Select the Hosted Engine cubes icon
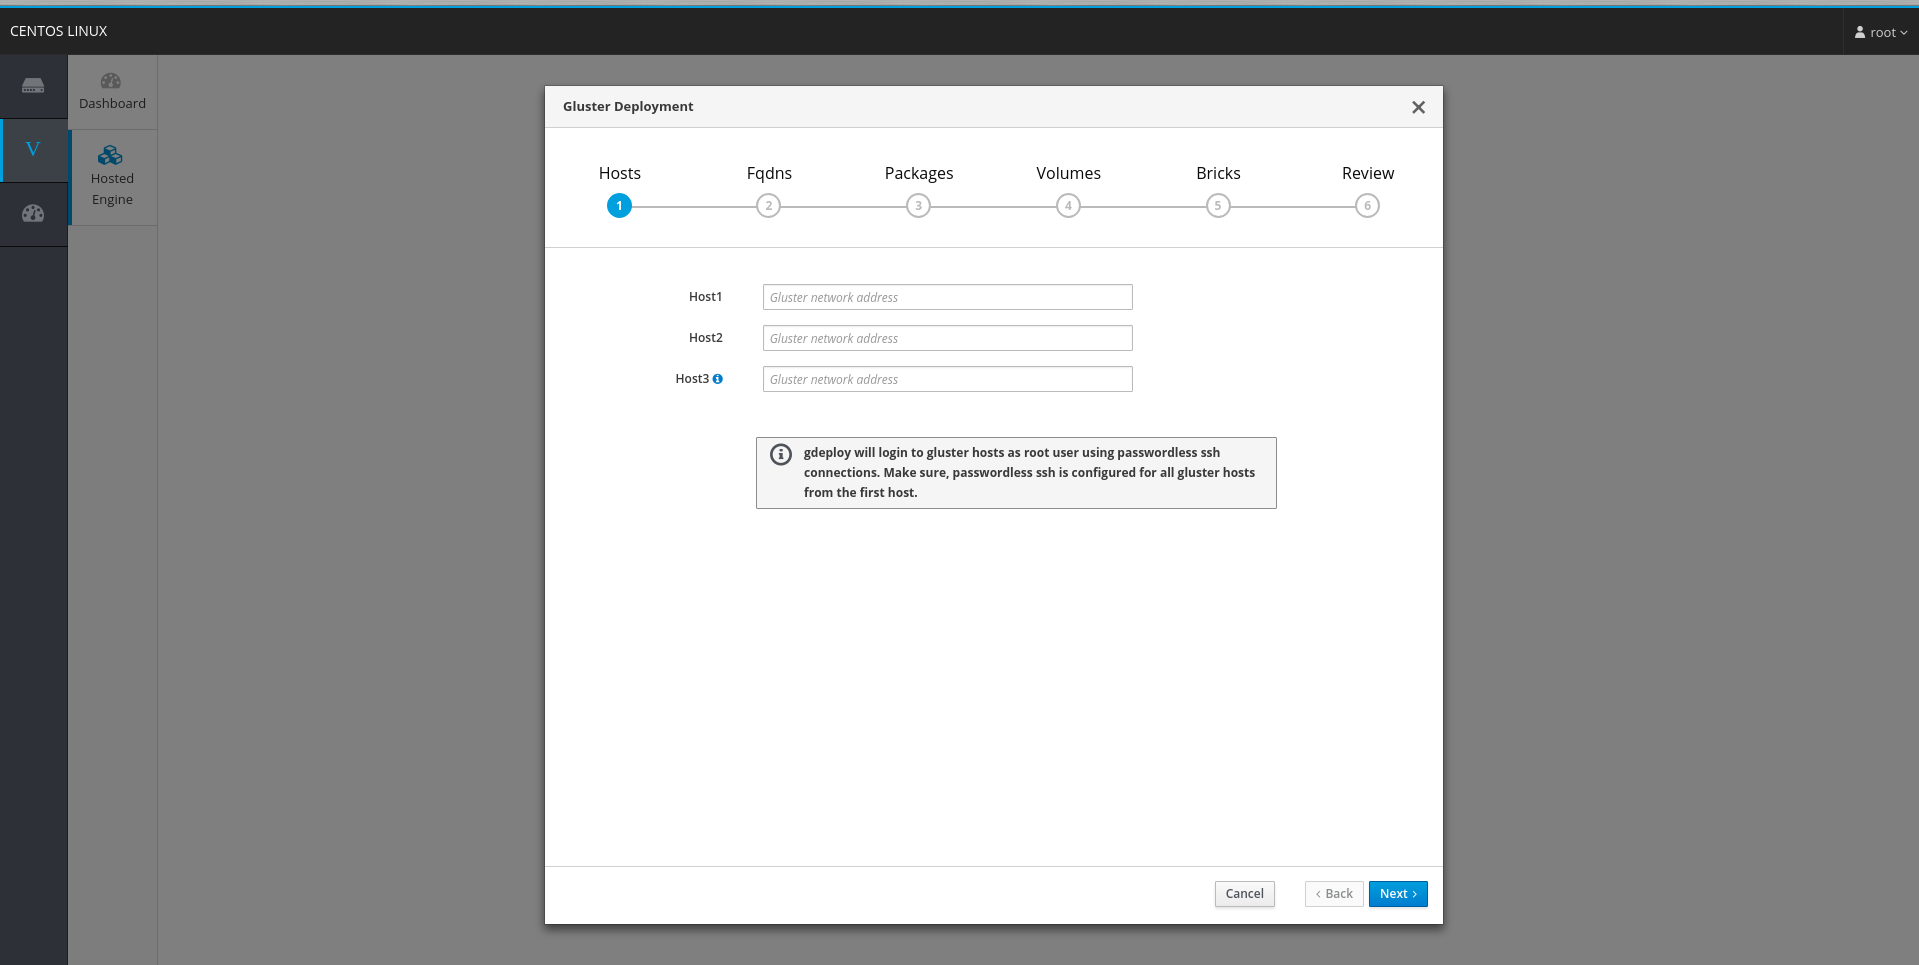This screenshot has height=965, width=1919. [x=110, y=155]
